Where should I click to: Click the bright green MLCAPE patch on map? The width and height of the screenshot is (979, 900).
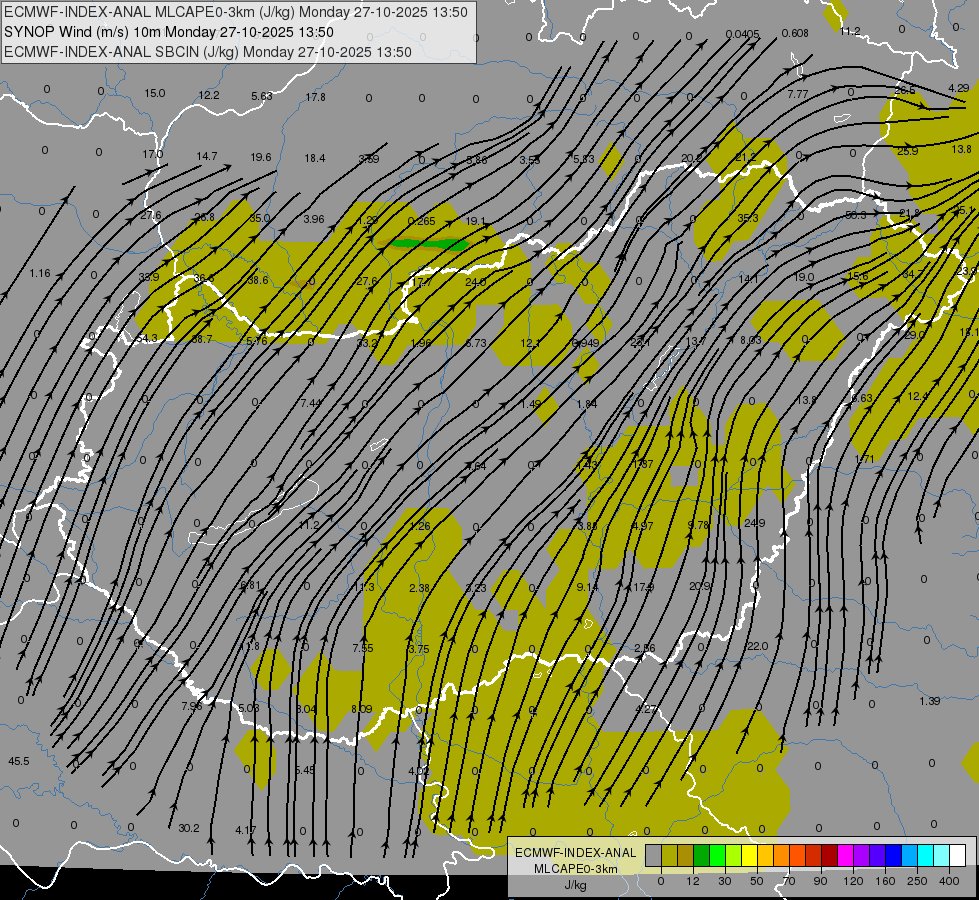(428, 244)
